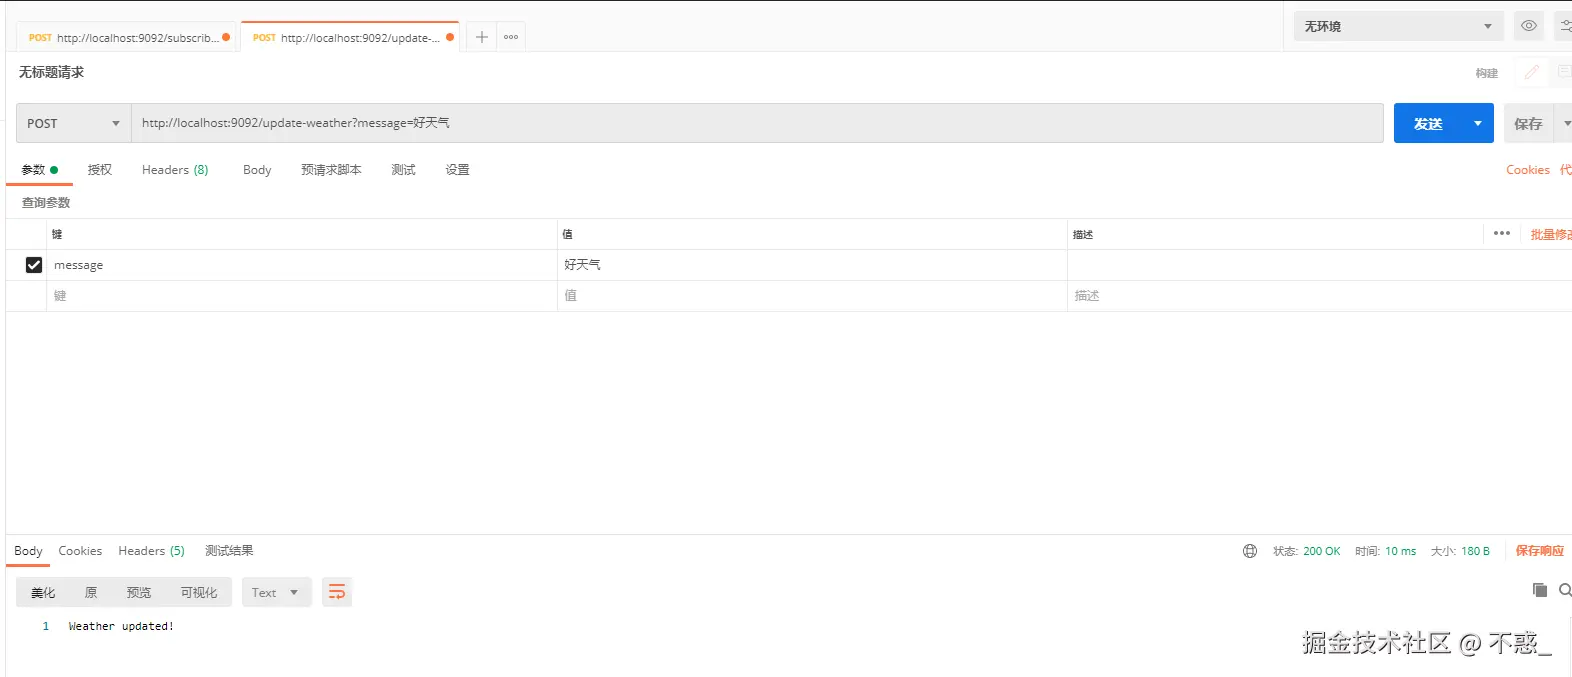Open the 参数 params tab
Viewport: 1572px width, 677px height.
click(39, 170)
